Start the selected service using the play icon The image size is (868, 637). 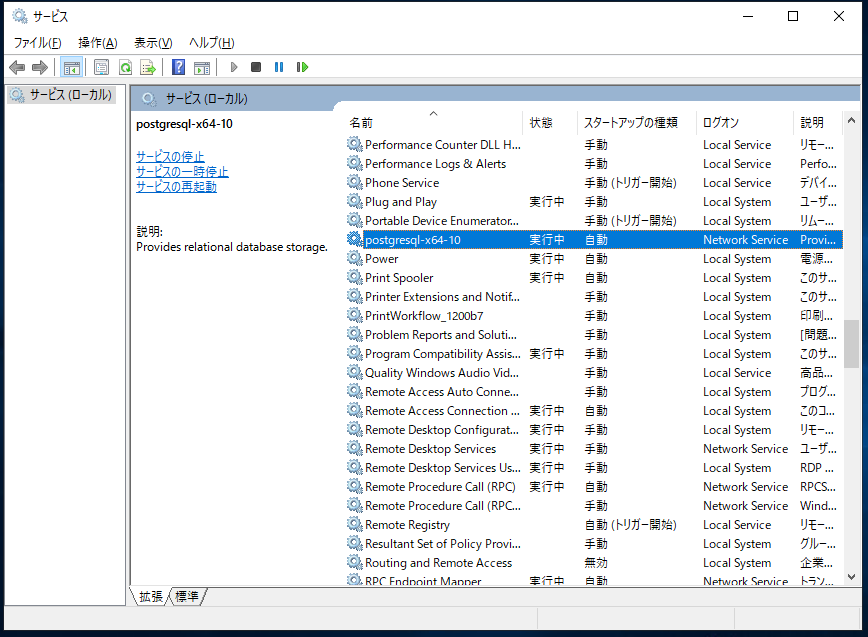[x=233, y=67]
